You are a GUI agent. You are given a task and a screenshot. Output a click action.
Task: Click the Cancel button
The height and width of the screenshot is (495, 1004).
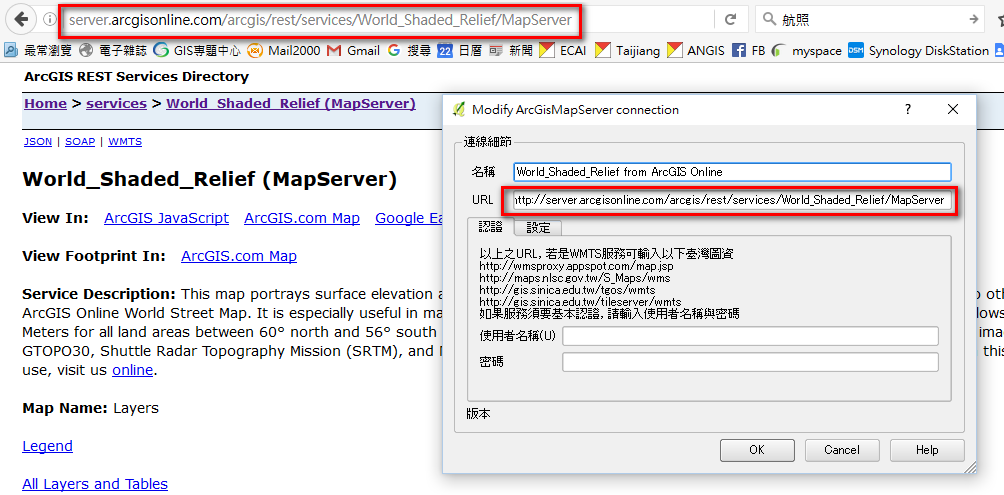pos(842,450)
